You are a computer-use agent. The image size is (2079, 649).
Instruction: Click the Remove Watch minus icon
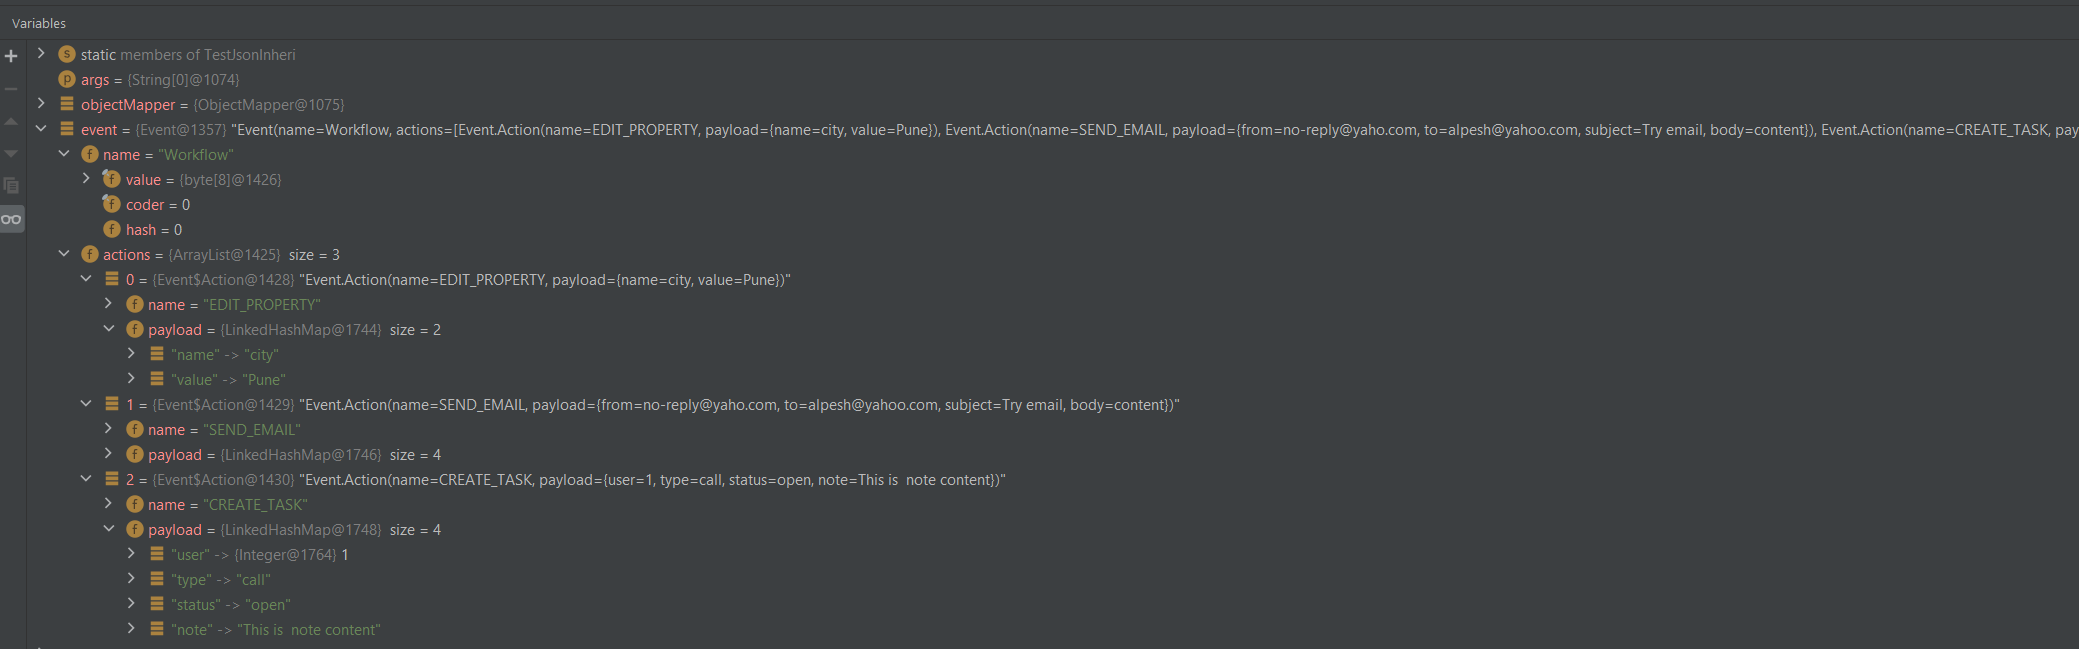pyautogui.click(x=11, y=89)
